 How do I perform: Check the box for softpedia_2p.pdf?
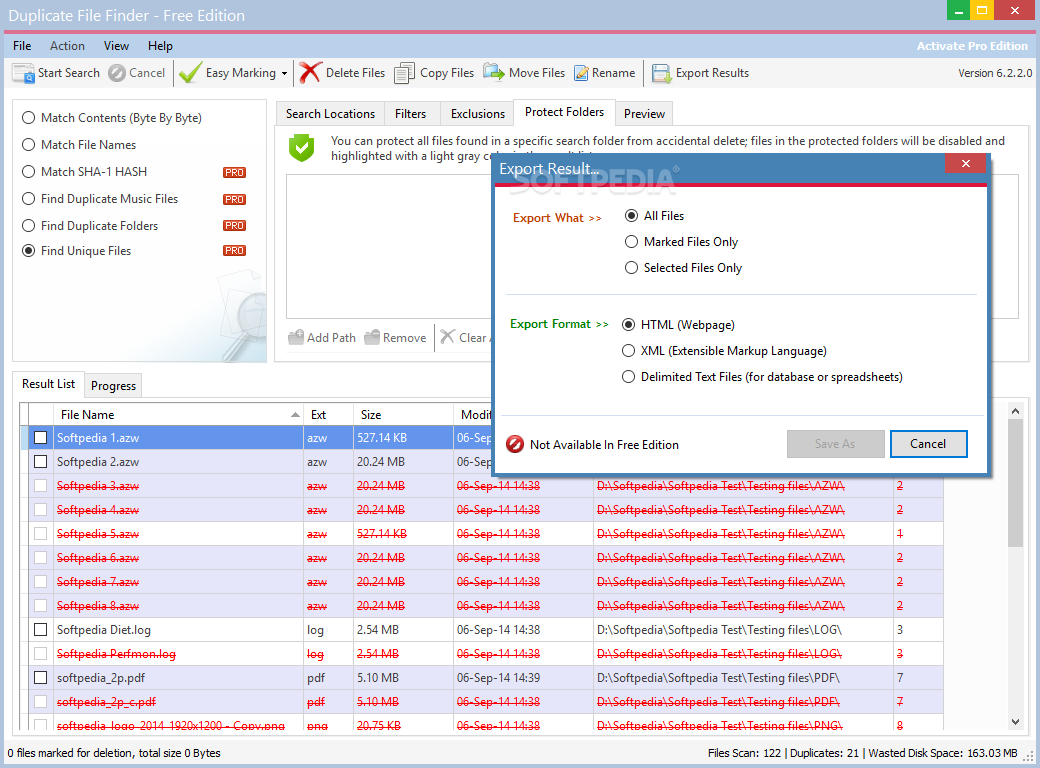[x=40, y=678]
